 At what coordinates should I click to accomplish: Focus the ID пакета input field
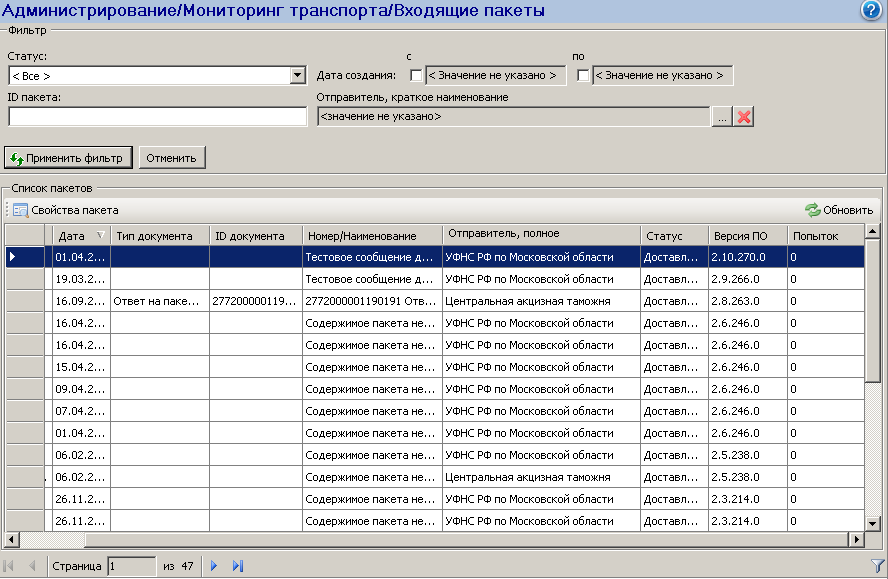tap(157, 117)
